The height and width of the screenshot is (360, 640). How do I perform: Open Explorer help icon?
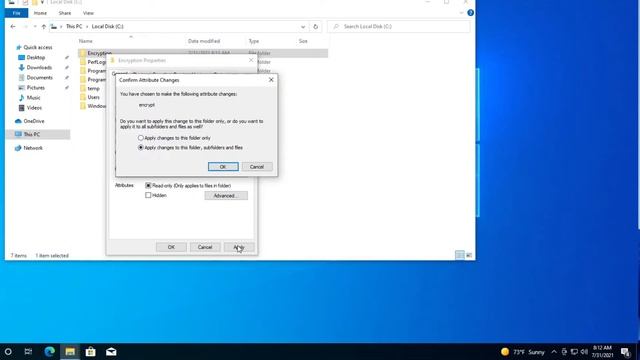coord(470,13)
